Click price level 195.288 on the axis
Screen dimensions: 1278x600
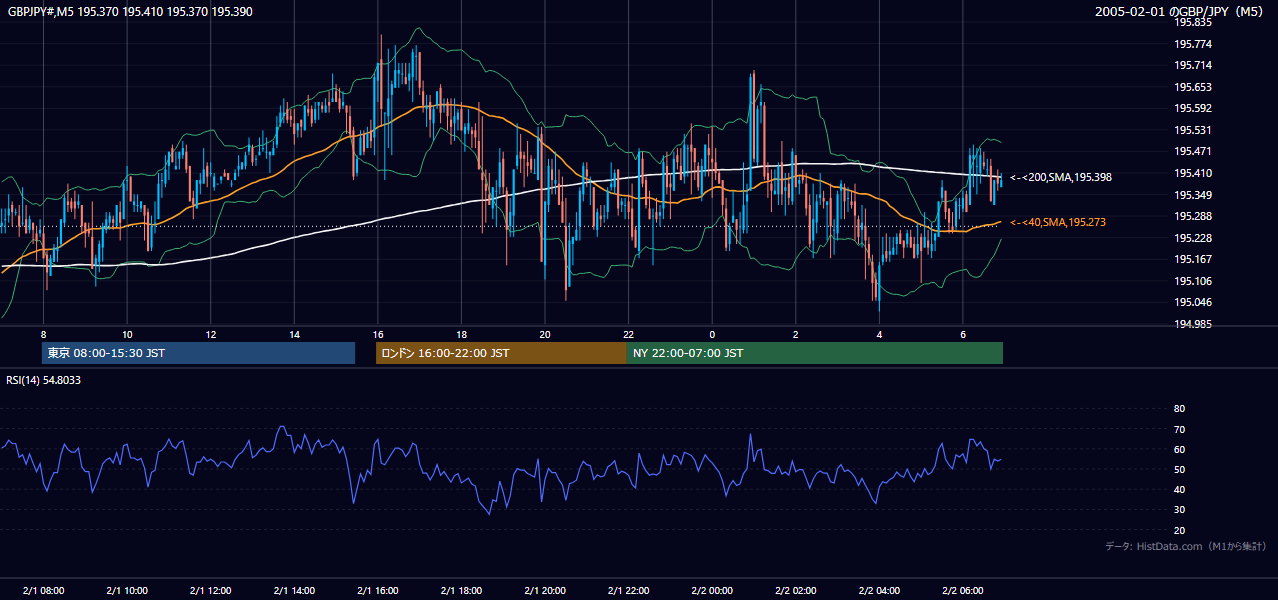click(x=1193, y=216)
